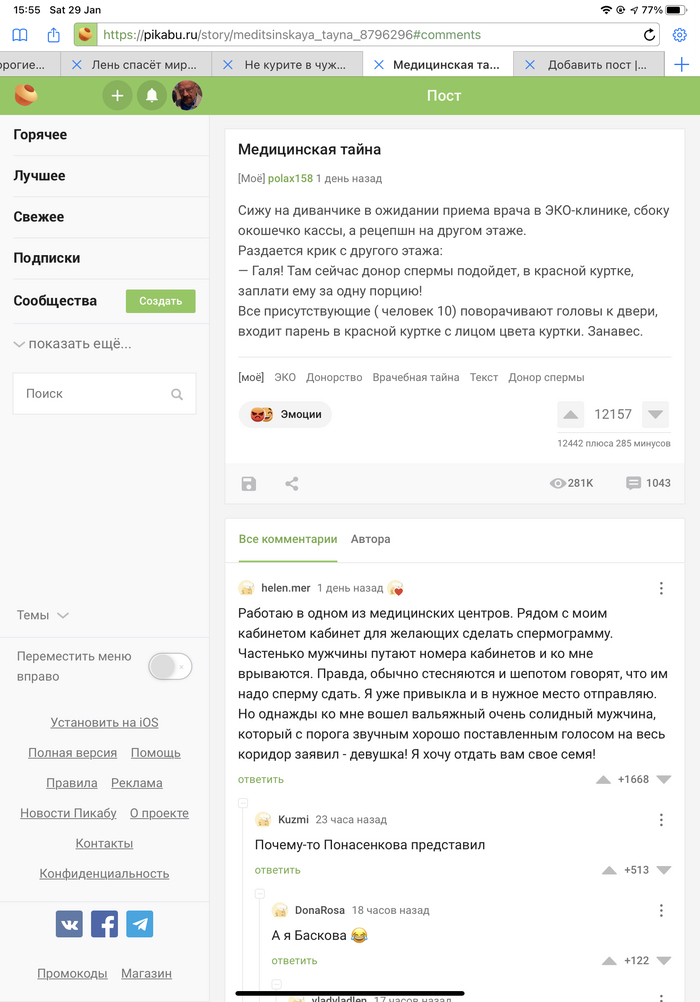Click the Поиск search field
The height and width of the screenshot is (1002, 700).
point(95,394)
